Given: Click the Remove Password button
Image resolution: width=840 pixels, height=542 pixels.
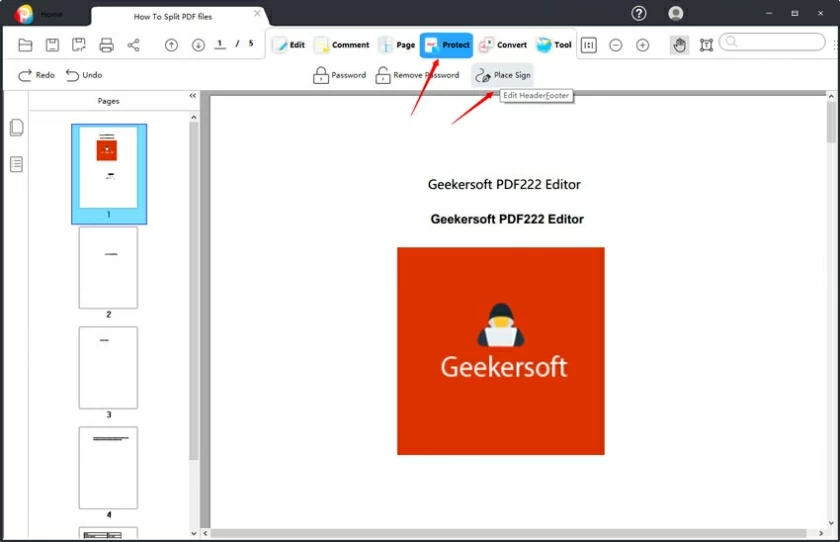Looking at the screenshot, I should coord(417,76).
